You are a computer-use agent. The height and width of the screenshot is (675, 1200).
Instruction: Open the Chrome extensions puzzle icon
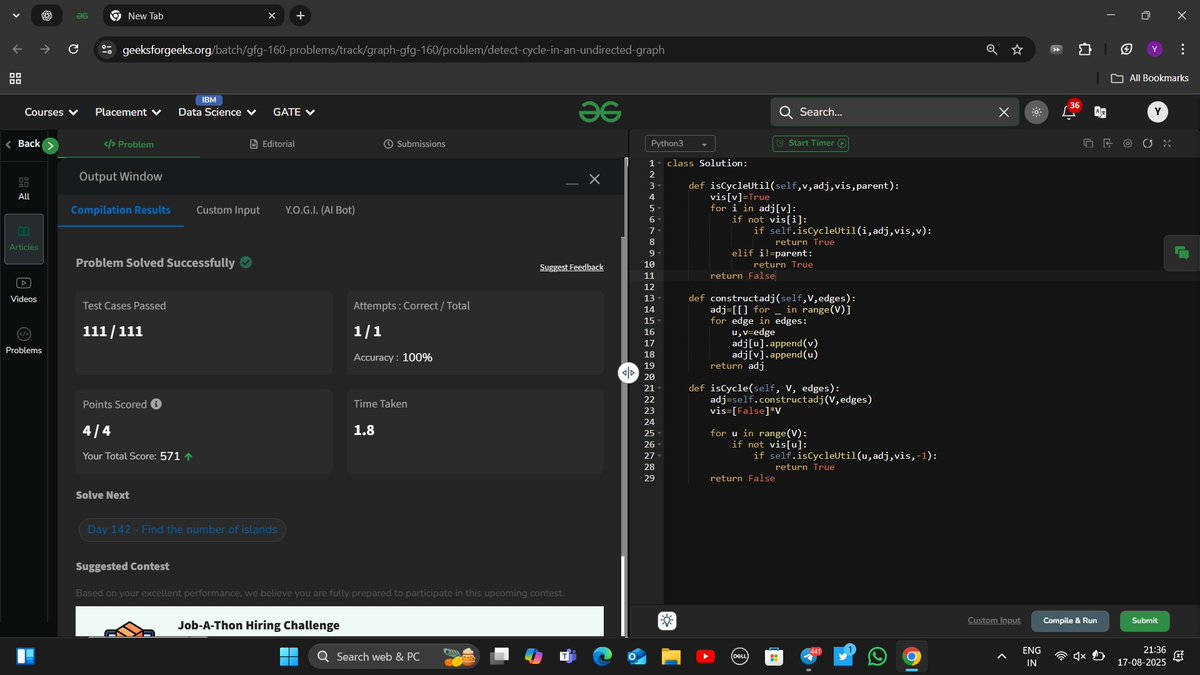click(x=1085, y=50)
